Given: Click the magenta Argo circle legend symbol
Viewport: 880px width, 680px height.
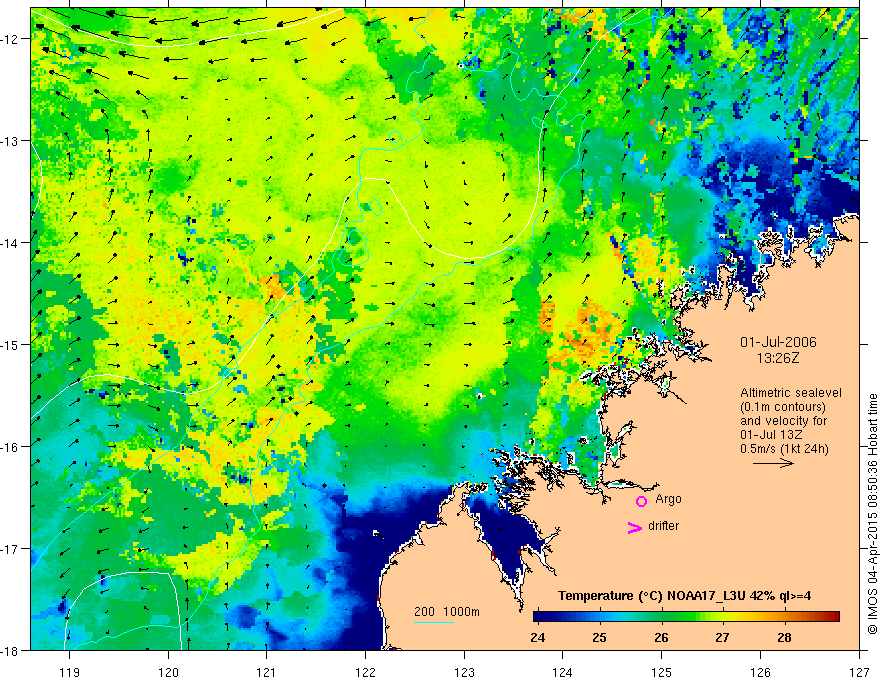Looking at the screenshot, I should (641, 501).
